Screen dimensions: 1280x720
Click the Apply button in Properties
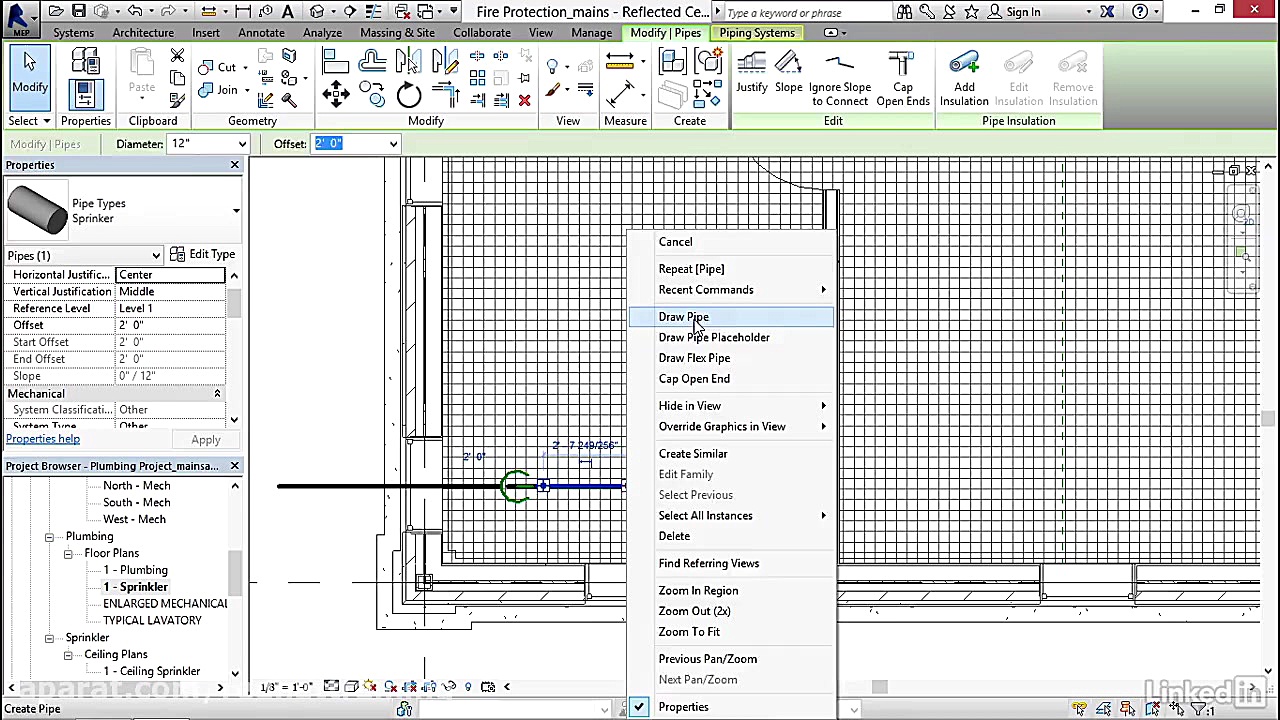205,439
